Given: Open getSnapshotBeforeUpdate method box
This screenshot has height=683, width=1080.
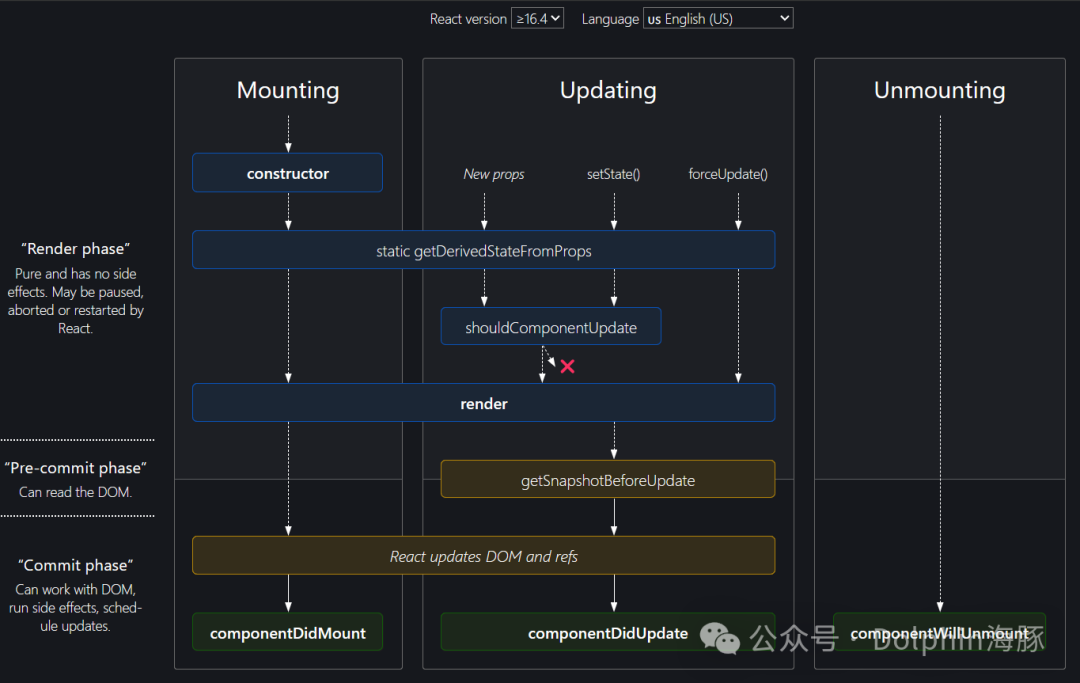Looking at the screenshot, I should pyautogui.click(x=608, y=479).
